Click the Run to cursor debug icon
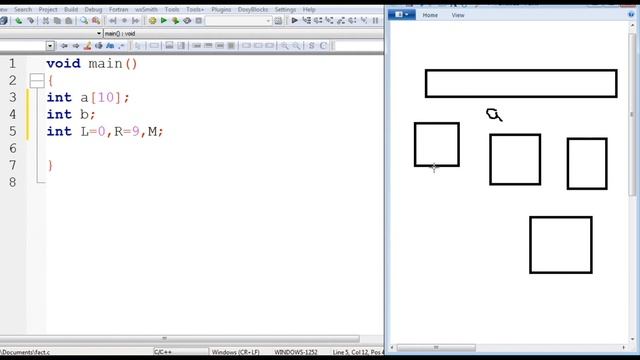 [306, 20]
